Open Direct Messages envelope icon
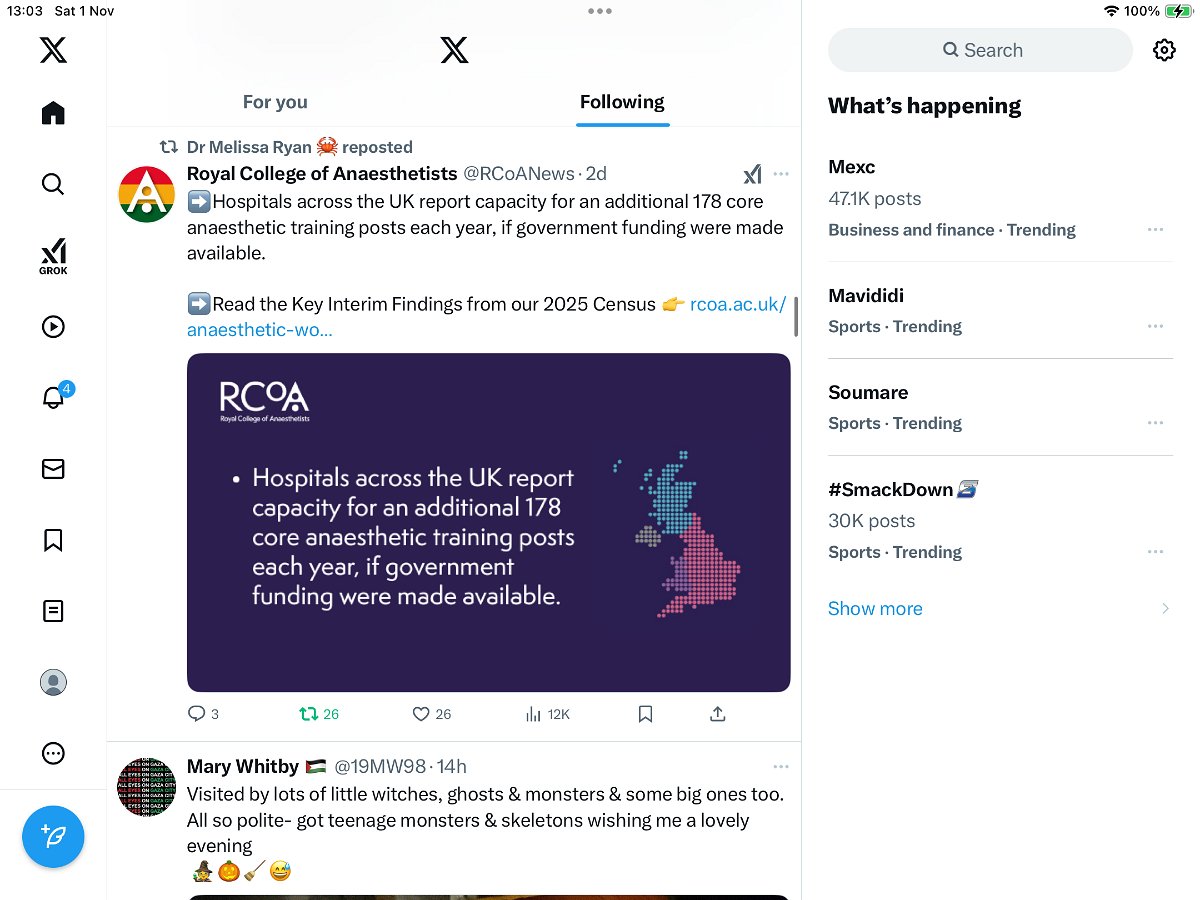 click(53, 469)
